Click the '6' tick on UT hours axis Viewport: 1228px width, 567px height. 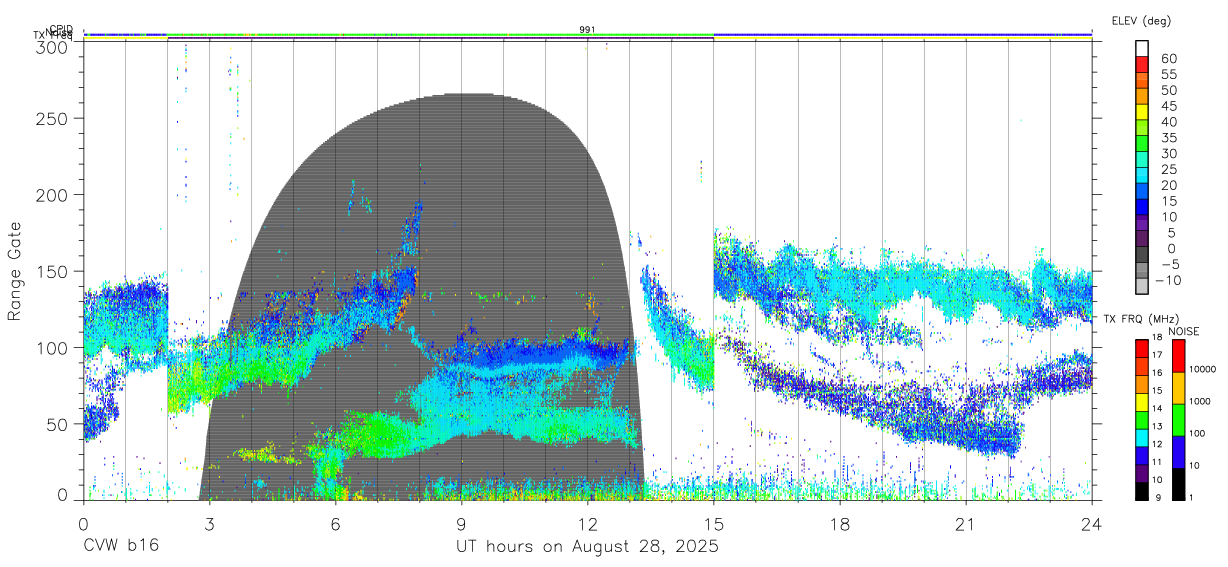coord(335,525)
